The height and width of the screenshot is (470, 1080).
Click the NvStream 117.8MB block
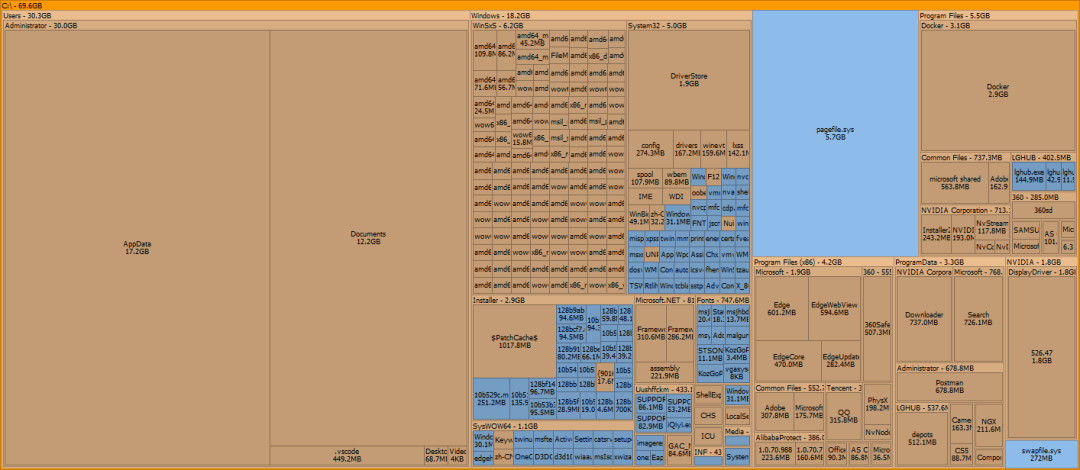pos(992,227)
